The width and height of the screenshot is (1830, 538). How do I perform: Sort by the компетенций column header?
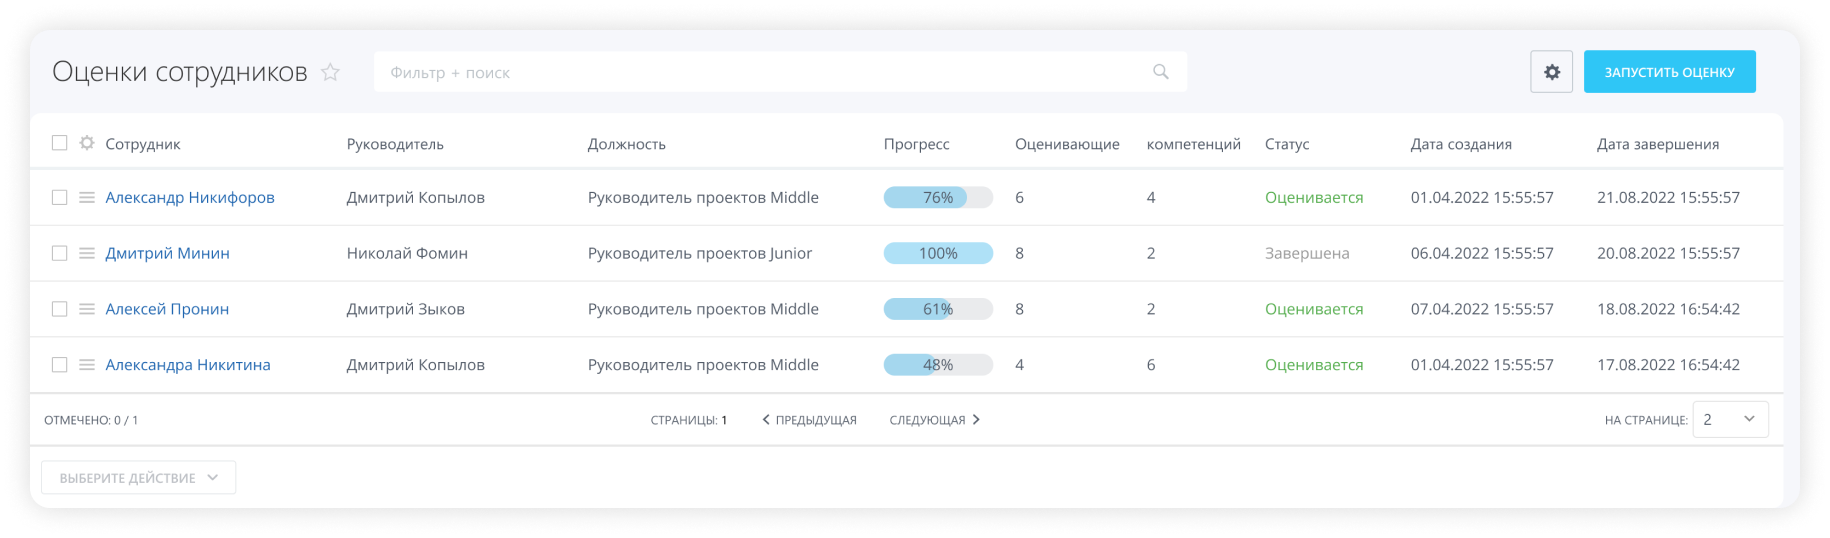(x=1193, y=144)
